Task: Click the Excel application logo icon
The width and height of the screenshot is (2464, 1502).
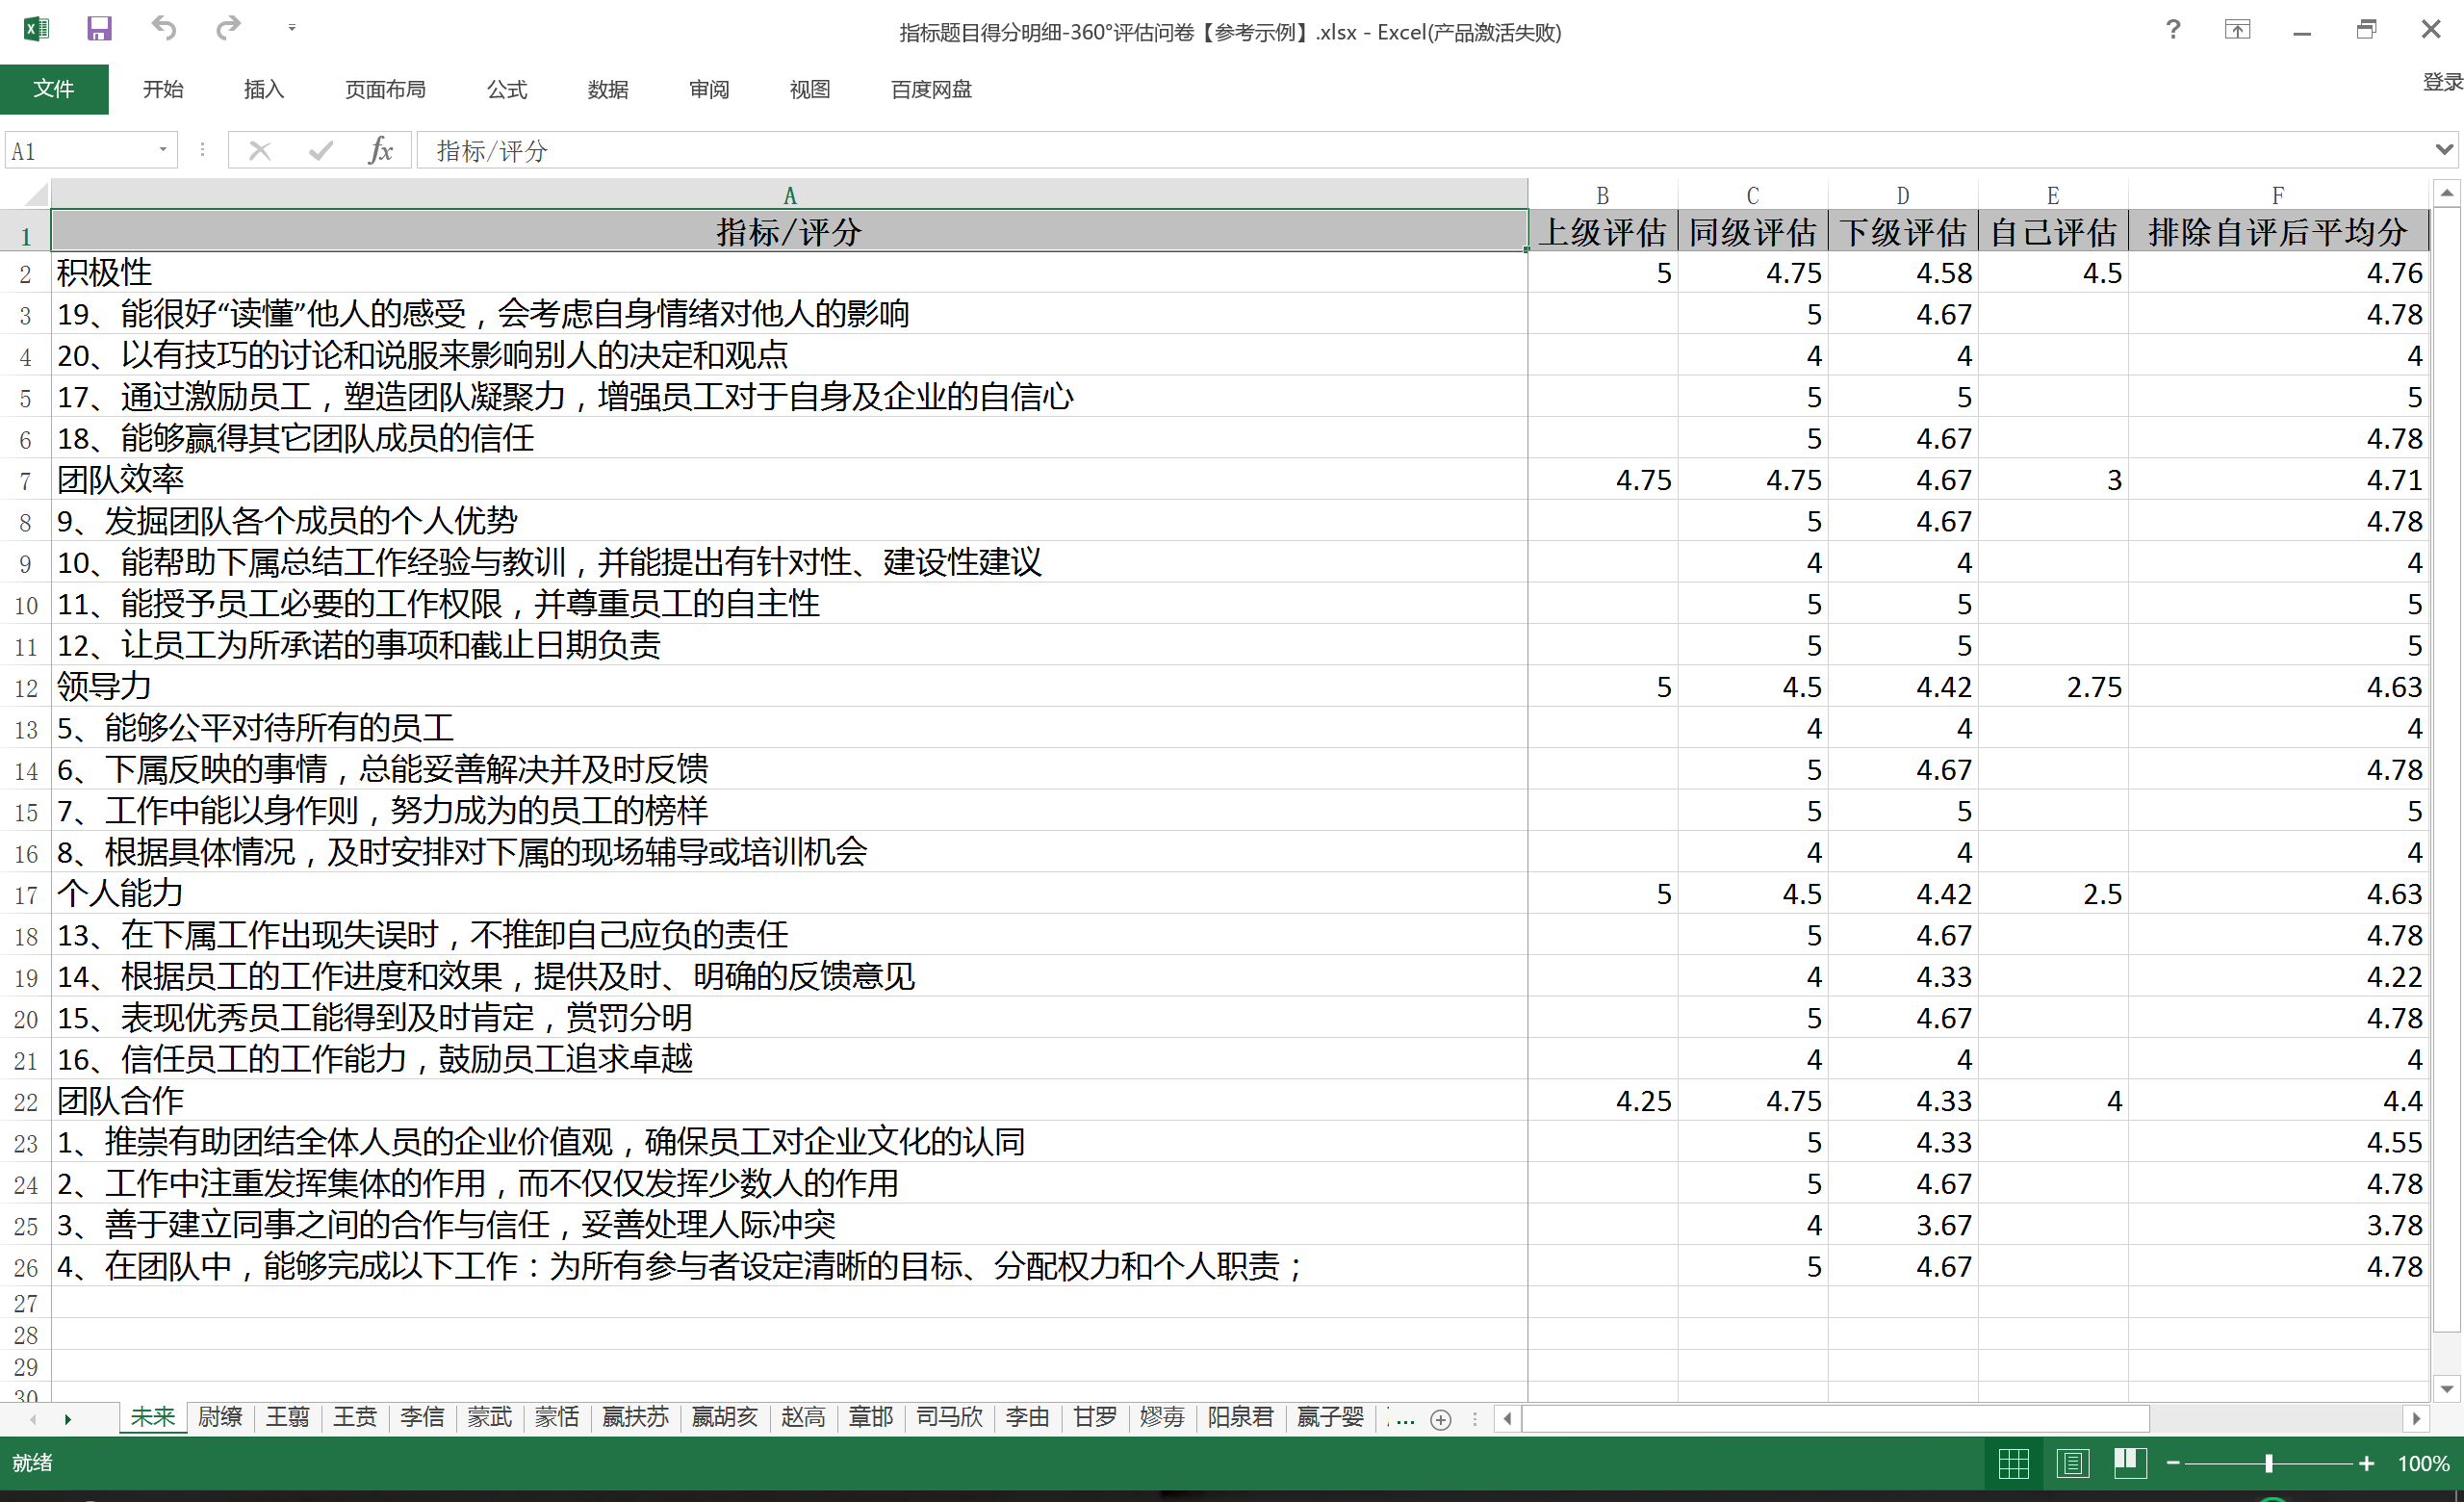Action: [36, 29]
